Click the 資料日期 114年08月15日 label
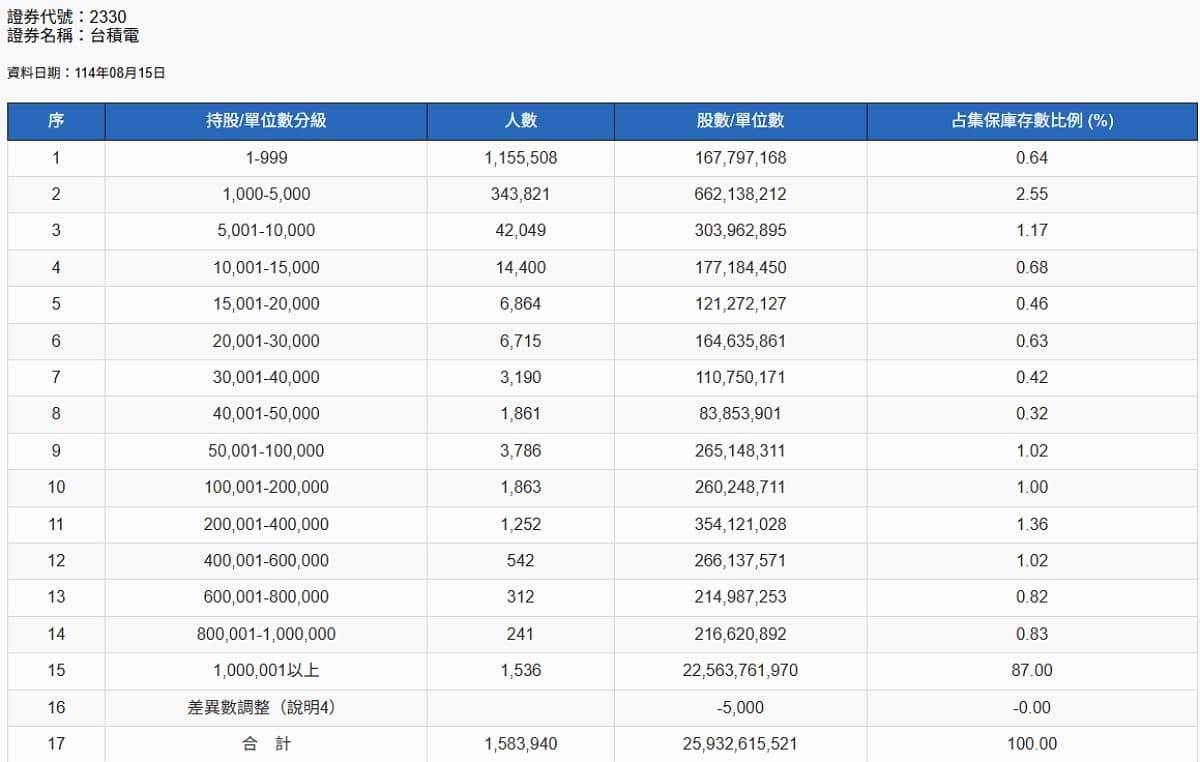This screenshot has width=1200, height=762. (86, 73)
